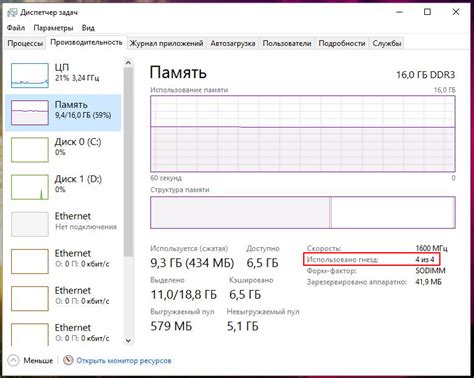Image resolution: width=474 pixels, height=378 pixels.
Task: Open the Открыть монитор ресурсов link
Action: (124, 360)
